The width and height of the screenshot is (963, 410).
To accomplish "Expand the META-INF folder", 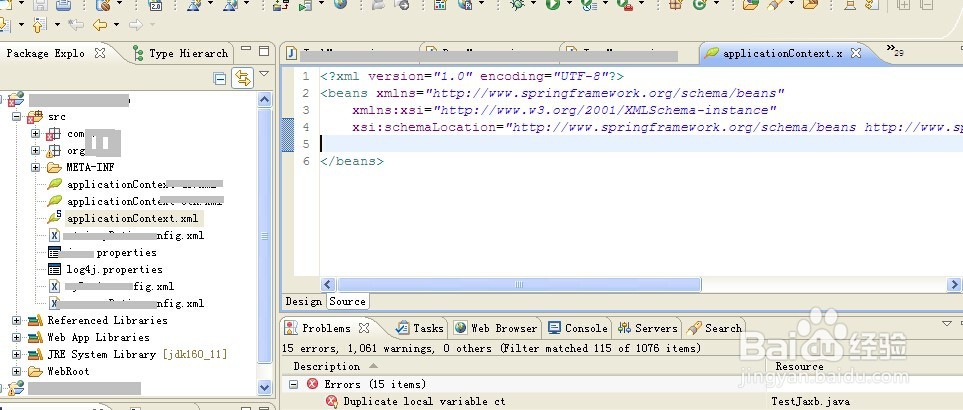I will click(x=35, y=167).
